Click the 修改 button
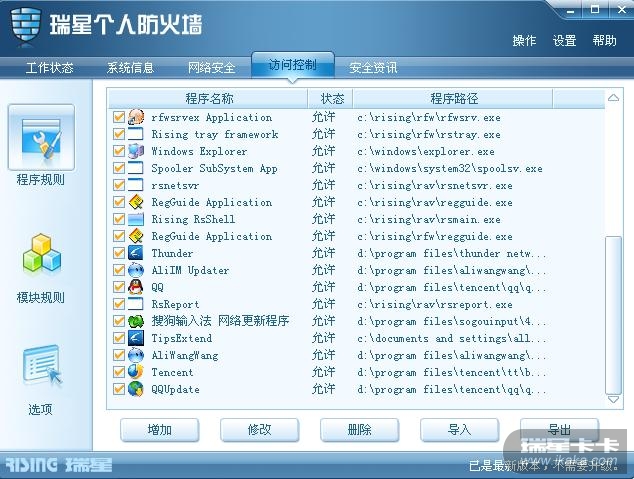The width and height of the screenshot is (634, 479). click(x=260, y=430)
